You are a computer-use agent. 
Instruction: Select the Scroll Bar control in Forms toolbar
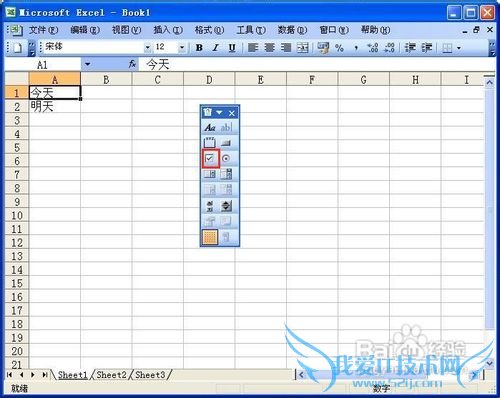click(210, 206)
